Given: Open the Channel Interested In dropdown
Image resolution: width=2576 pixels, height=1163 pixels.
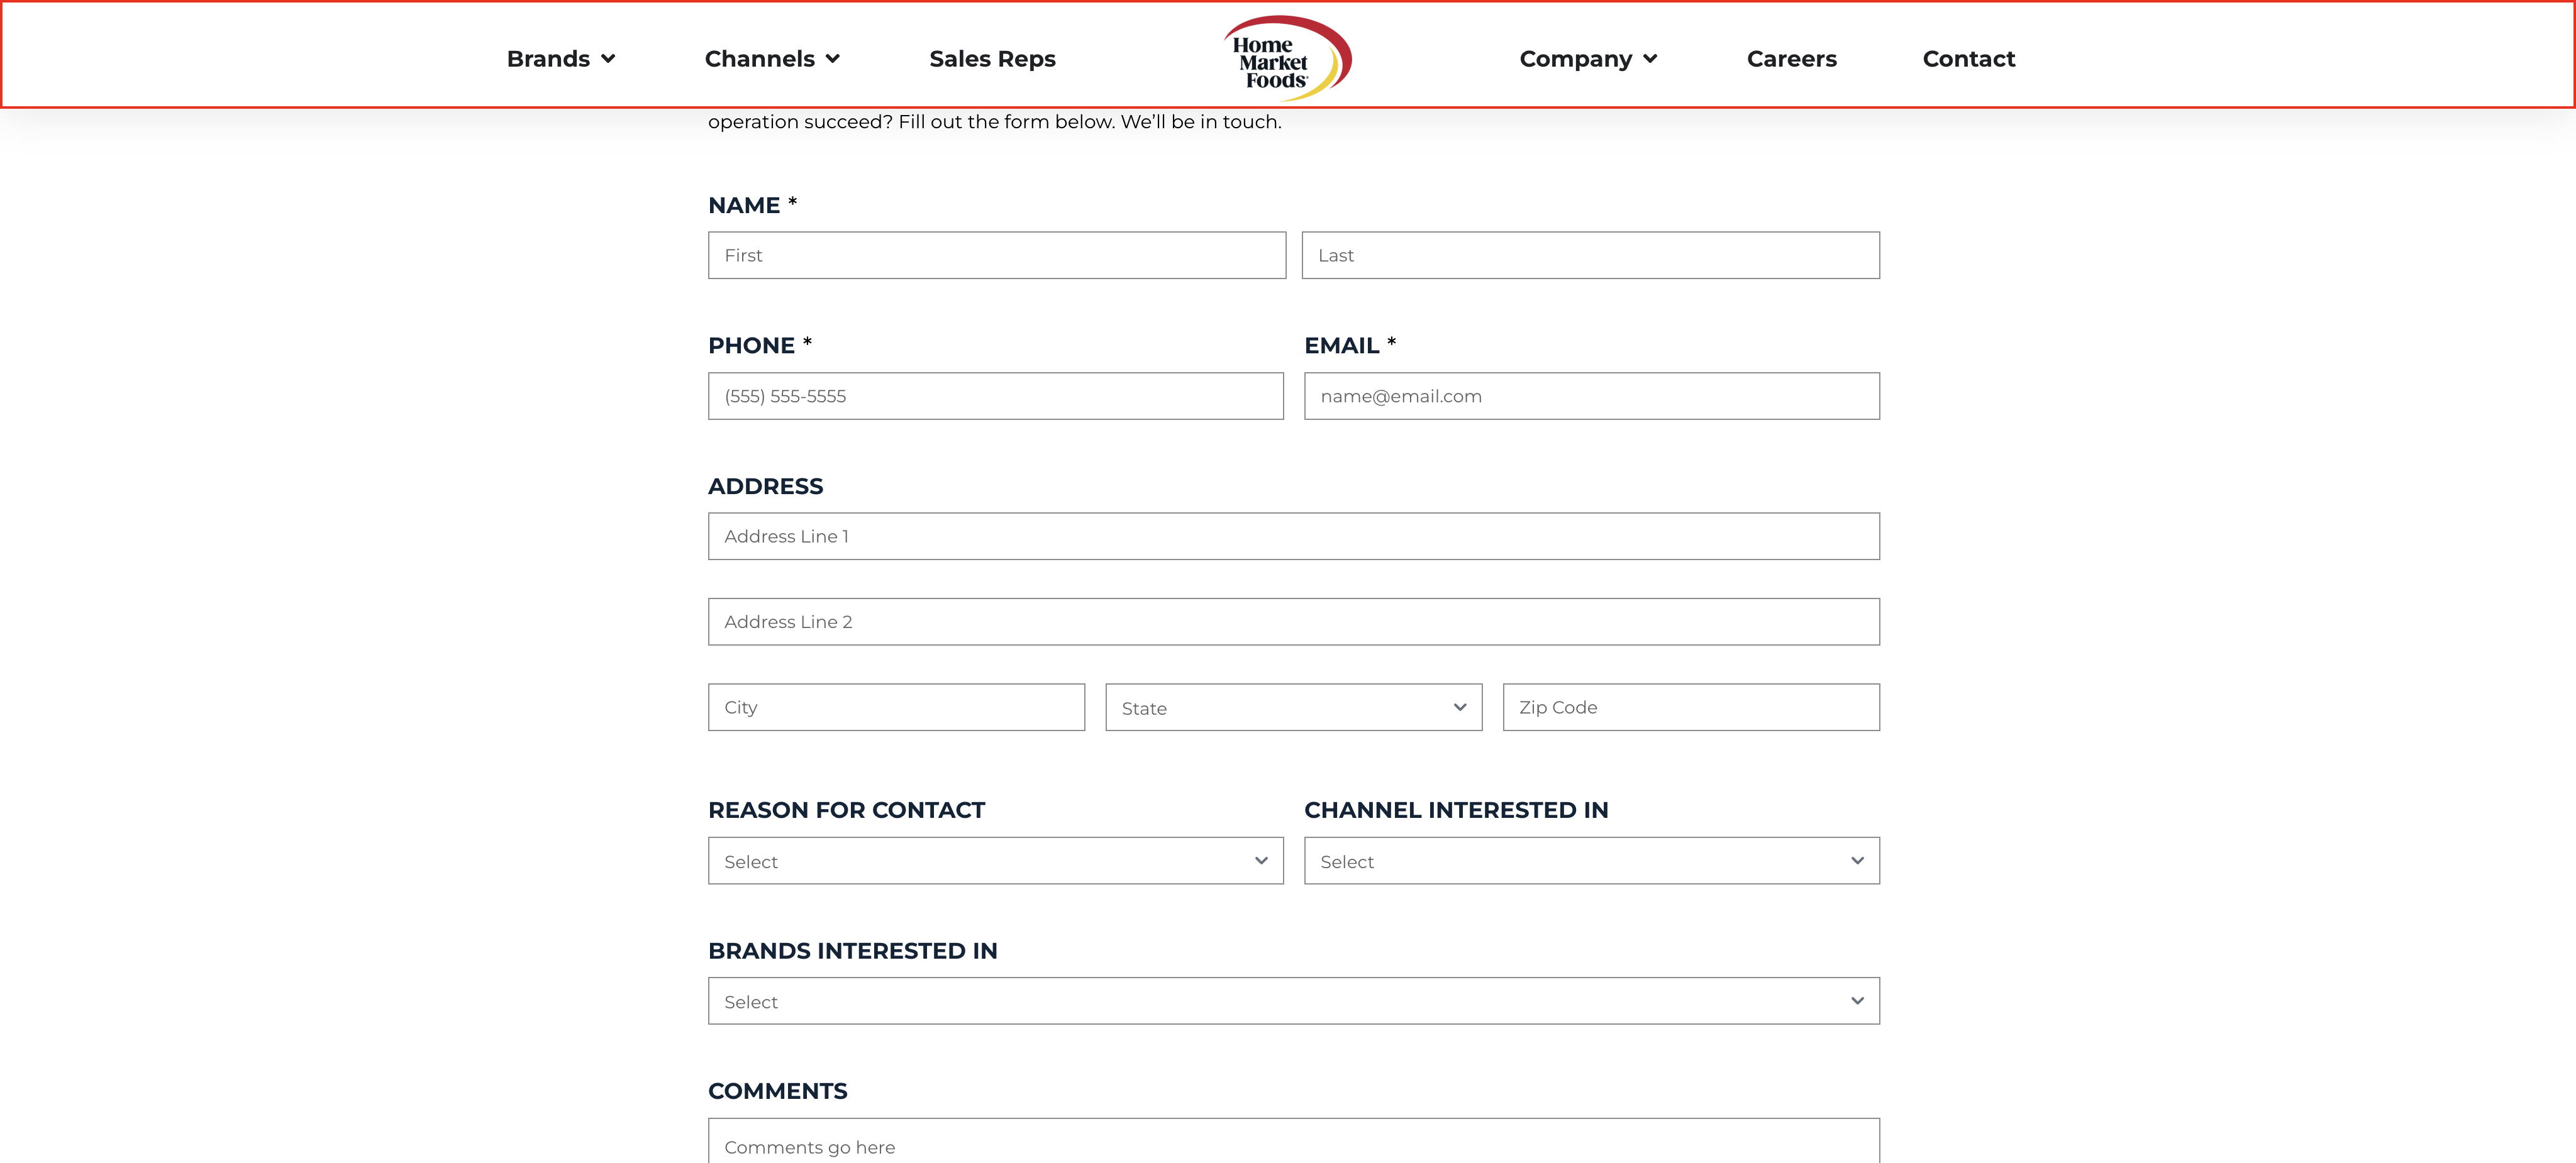Looking at the screenshot, I should pyautogui.click(x=1590, y=861).
